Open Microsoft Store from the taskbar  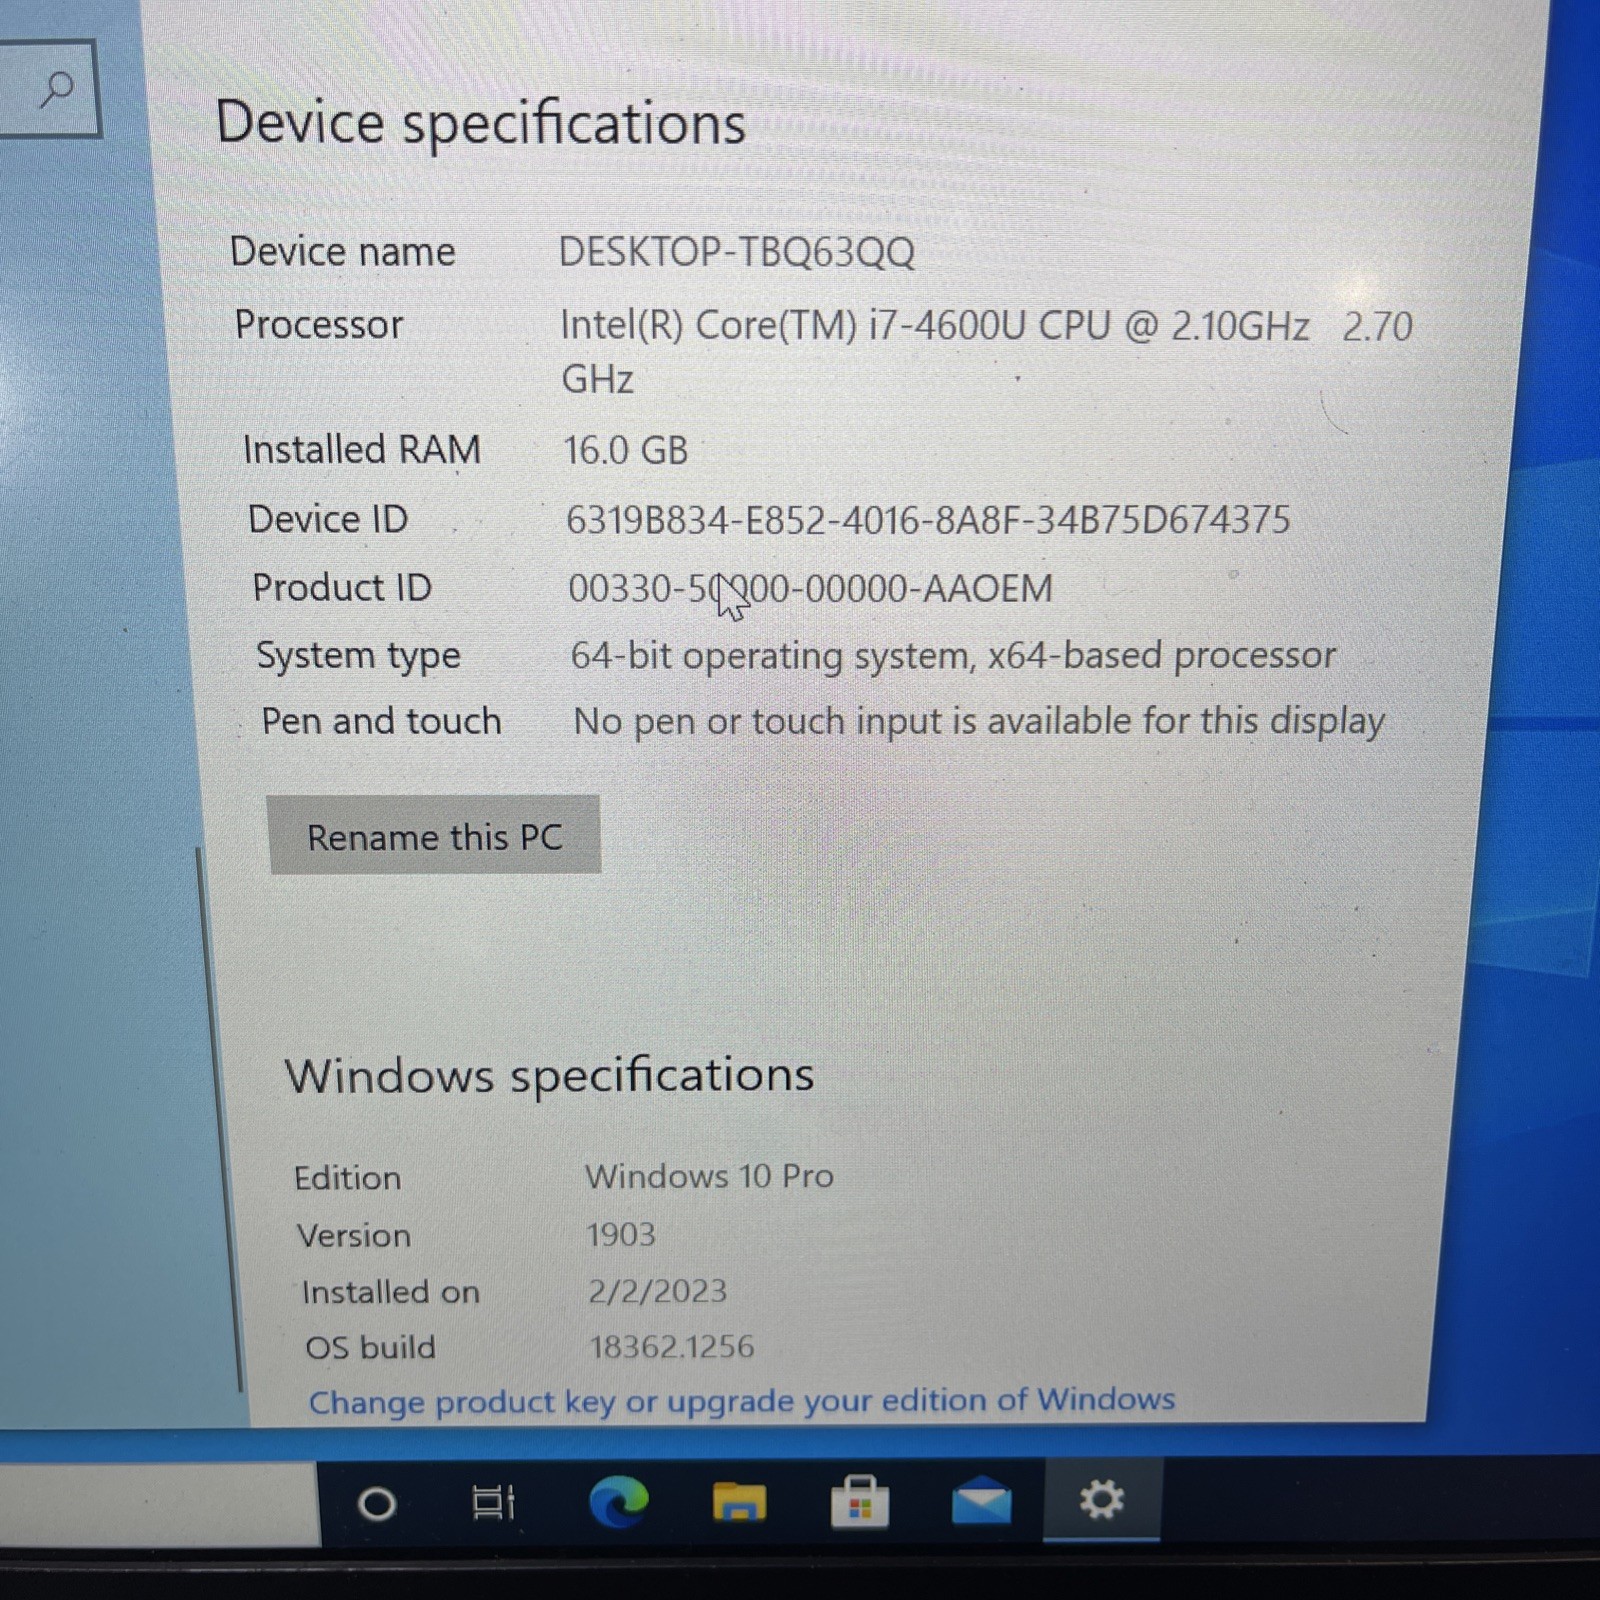click(x=860, y=1501)
